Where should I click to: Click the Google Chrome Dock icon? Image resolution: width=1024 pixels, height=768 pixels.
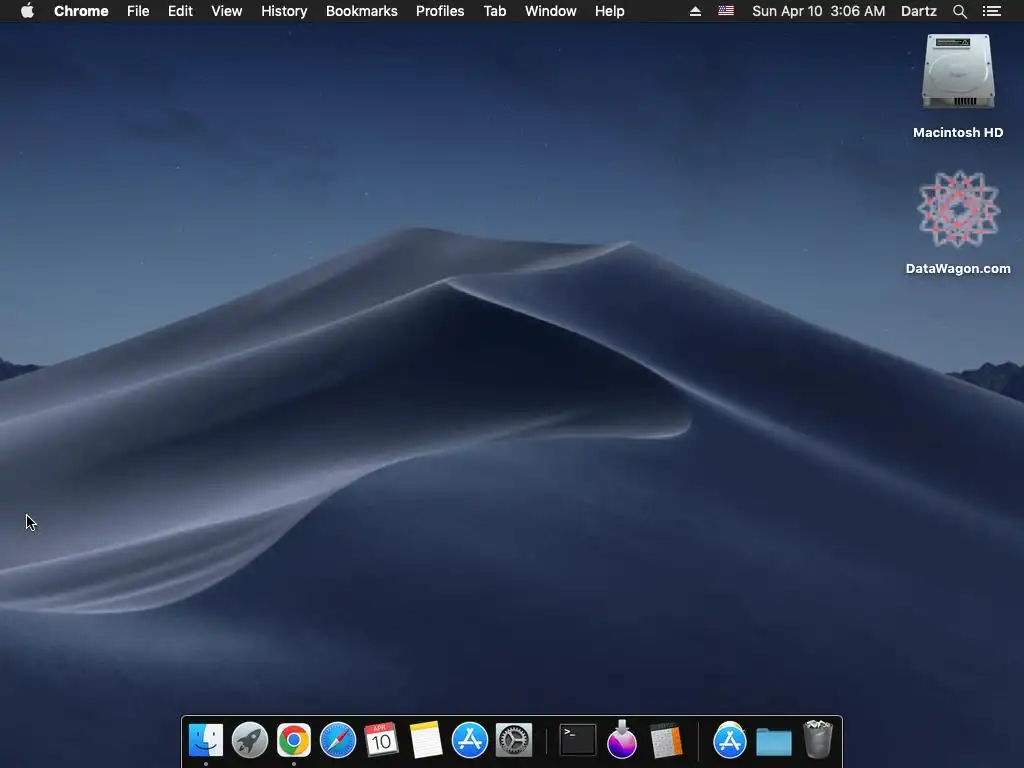pos(294,741)
